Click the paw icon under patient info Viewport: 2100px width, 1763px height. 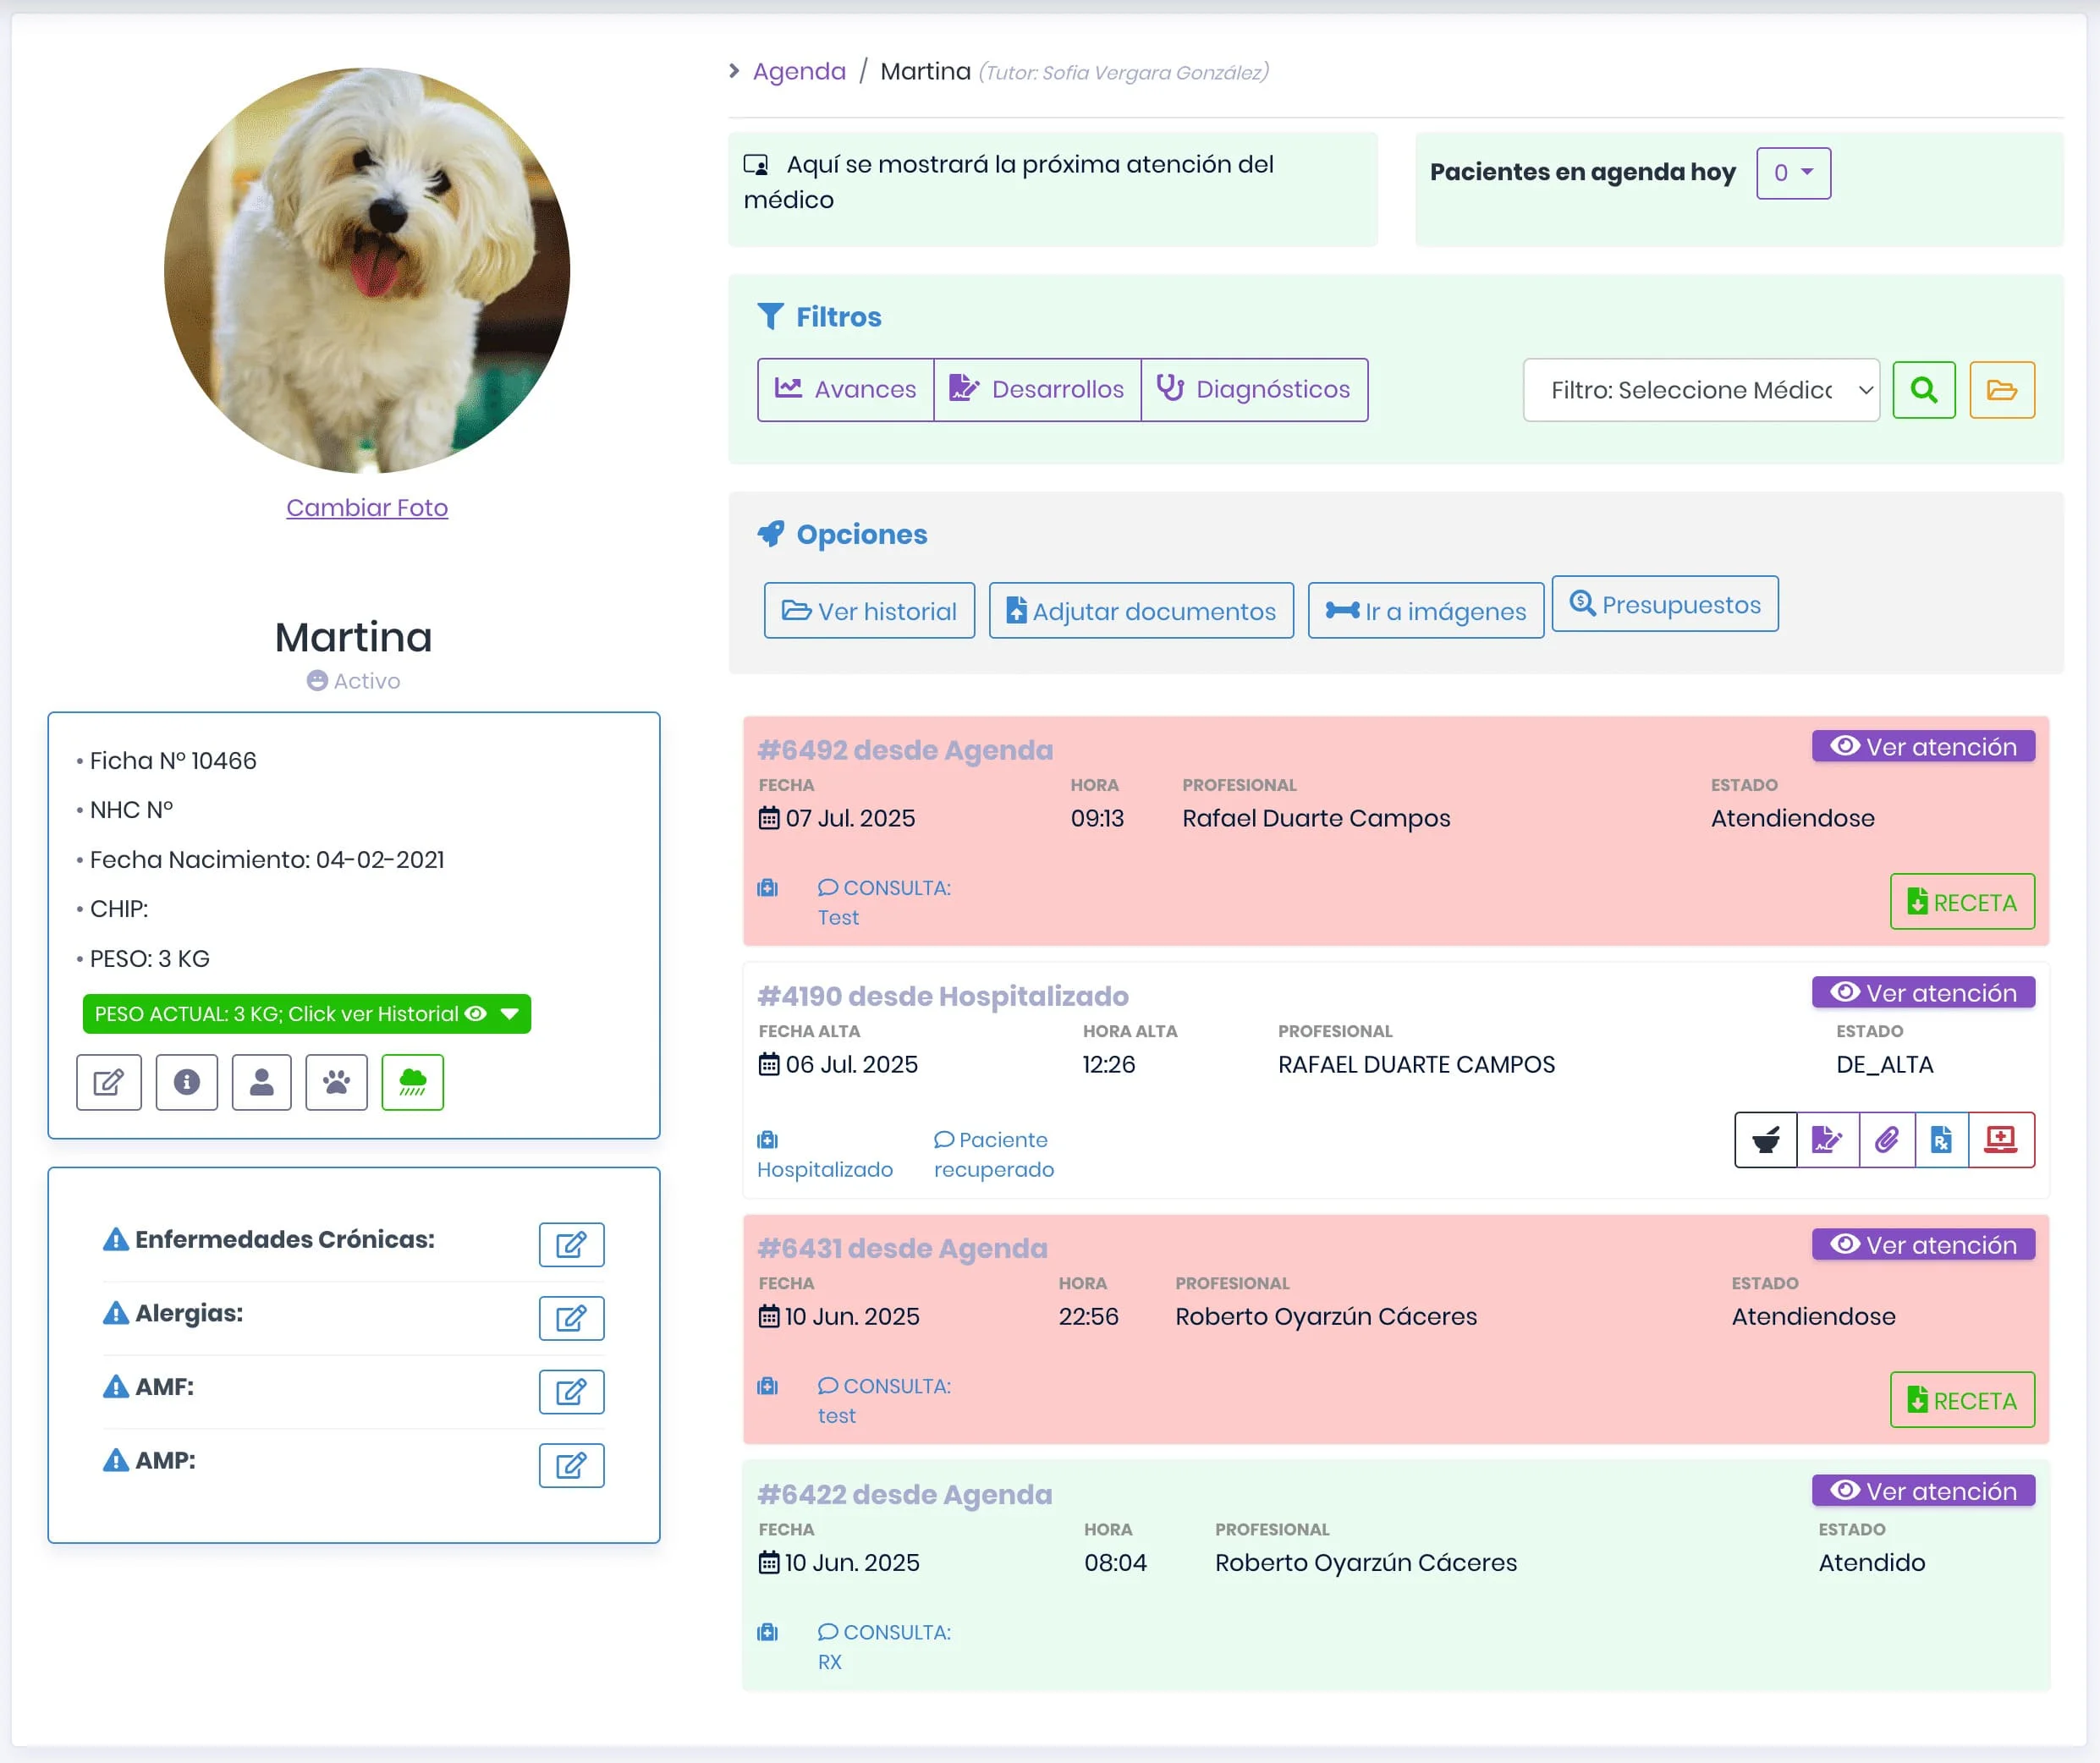pos(336,1082)
